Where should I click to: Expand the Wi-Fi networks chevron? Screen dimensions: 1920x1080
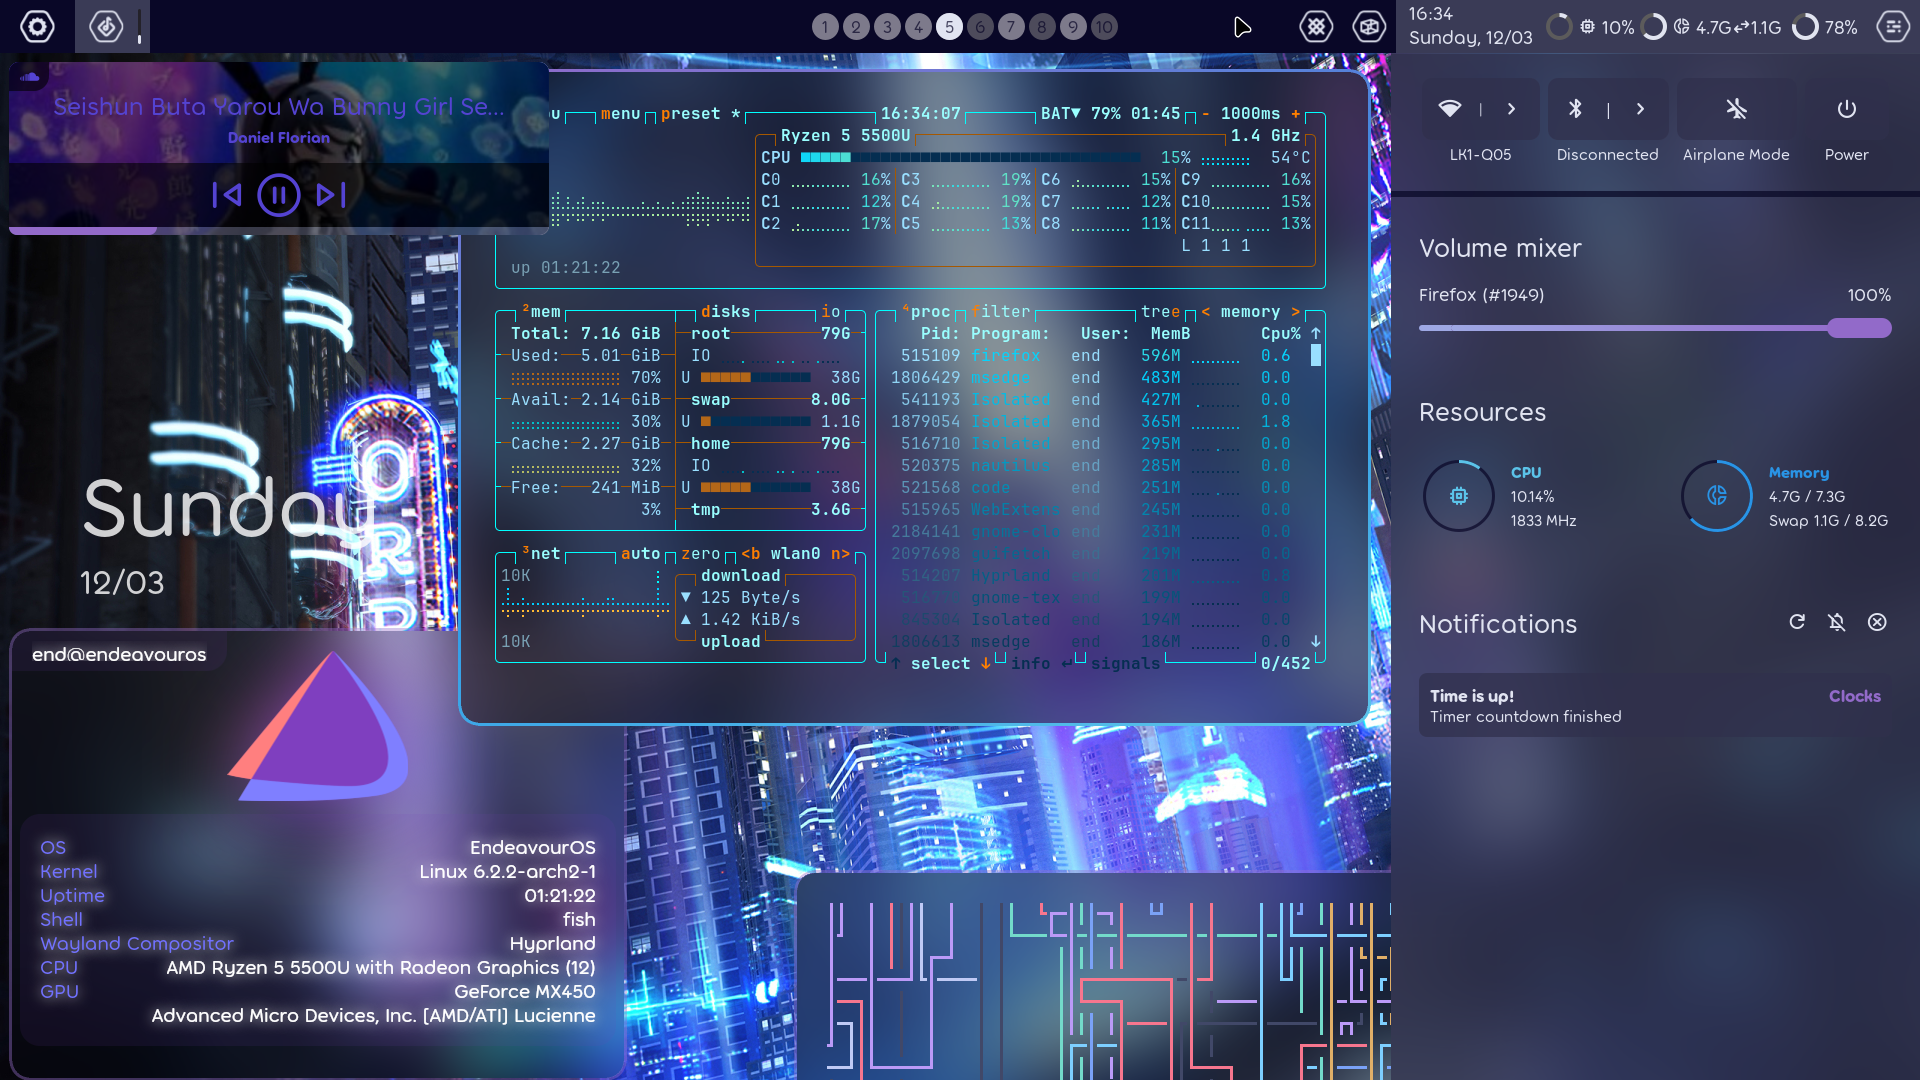pyautogui.click(x=1511, y=109)
